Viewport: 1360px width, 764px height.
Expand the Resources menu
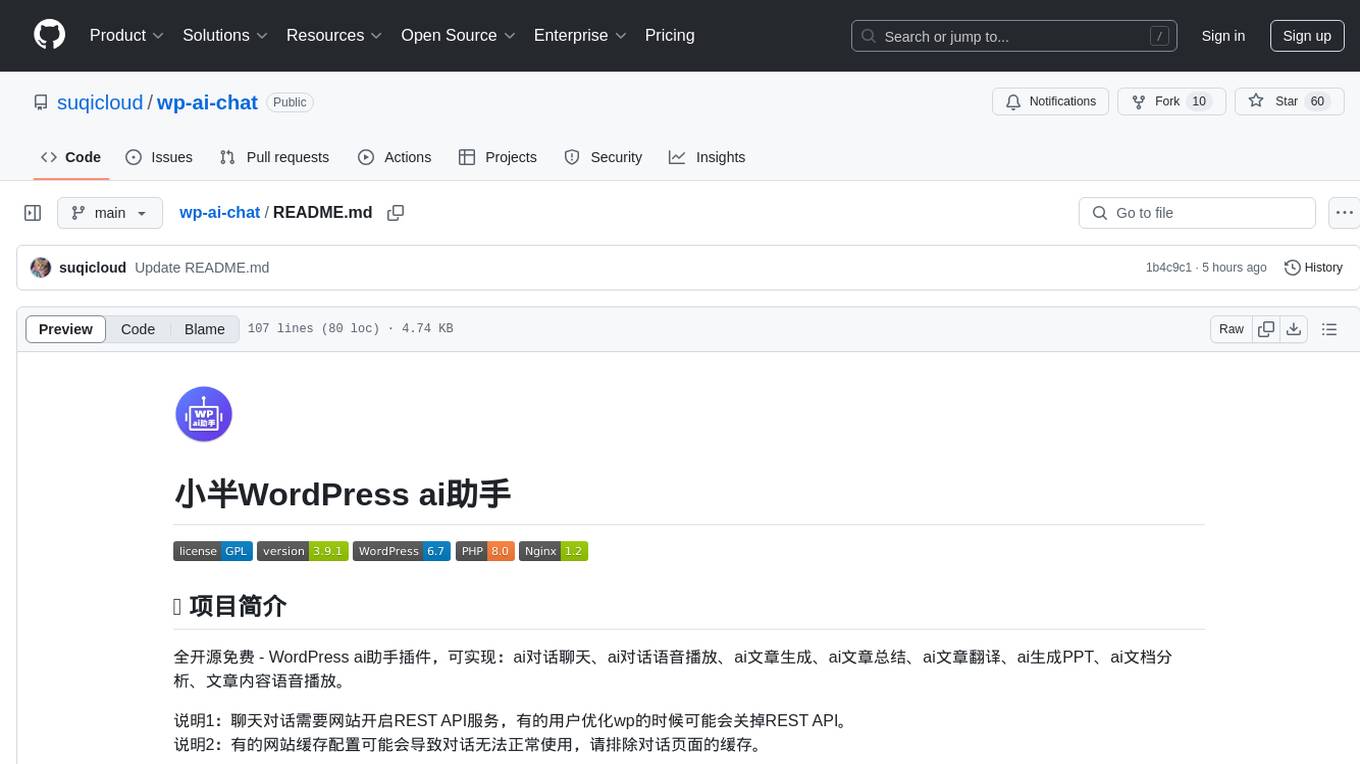[x=334, y=35]
